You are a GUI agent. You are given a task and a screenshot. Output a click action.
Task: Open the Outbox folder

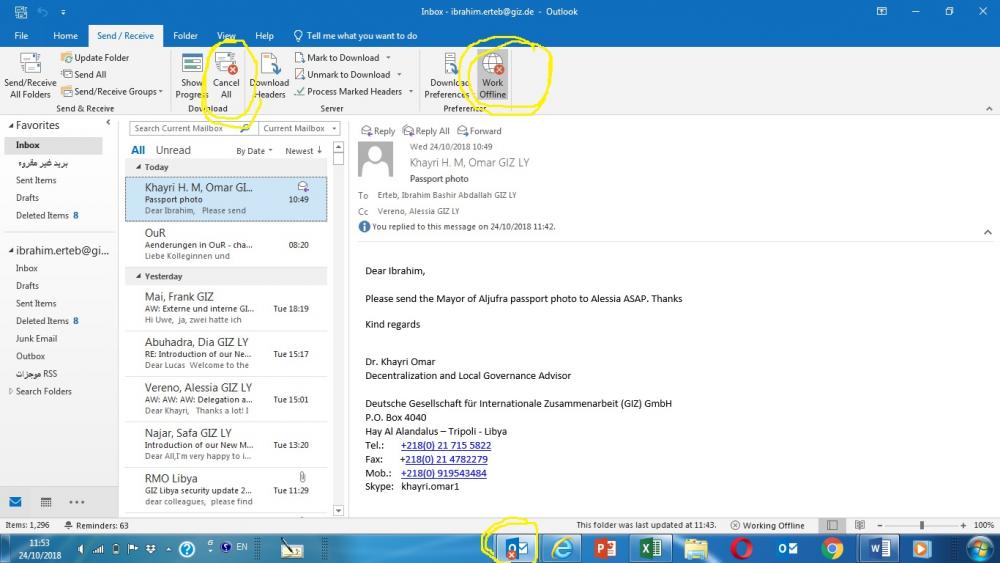30,356
